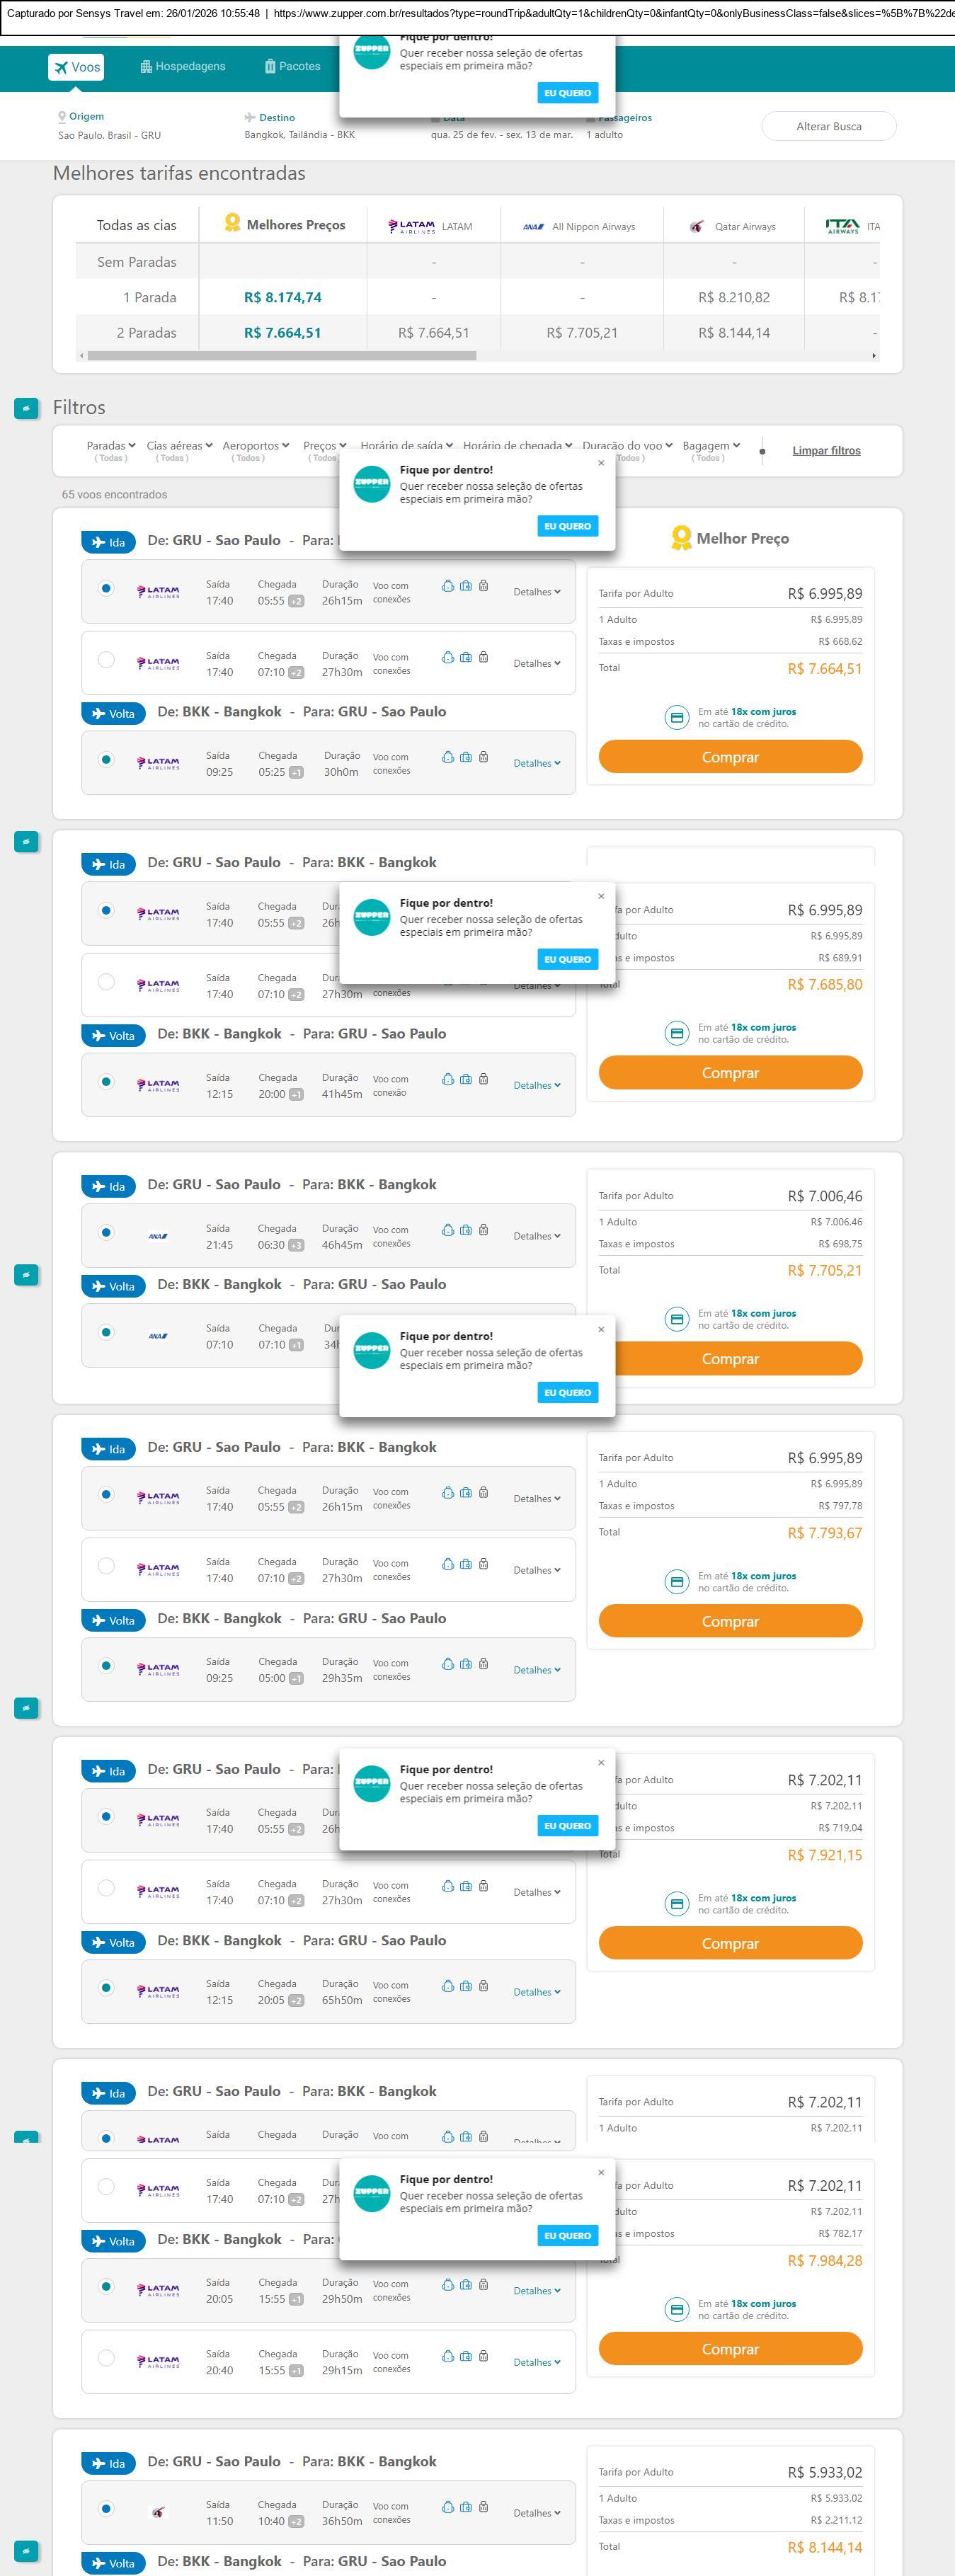Select the ANA 21:45 outbound flight radio
955x2576 pixels.
pos(106,1233)
